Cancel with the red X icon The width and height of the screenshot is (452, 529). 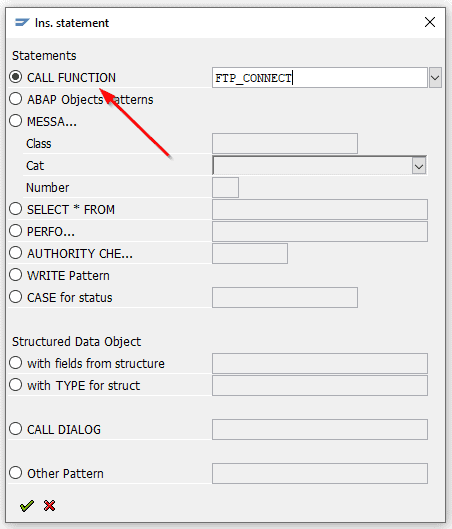(49, 505)
